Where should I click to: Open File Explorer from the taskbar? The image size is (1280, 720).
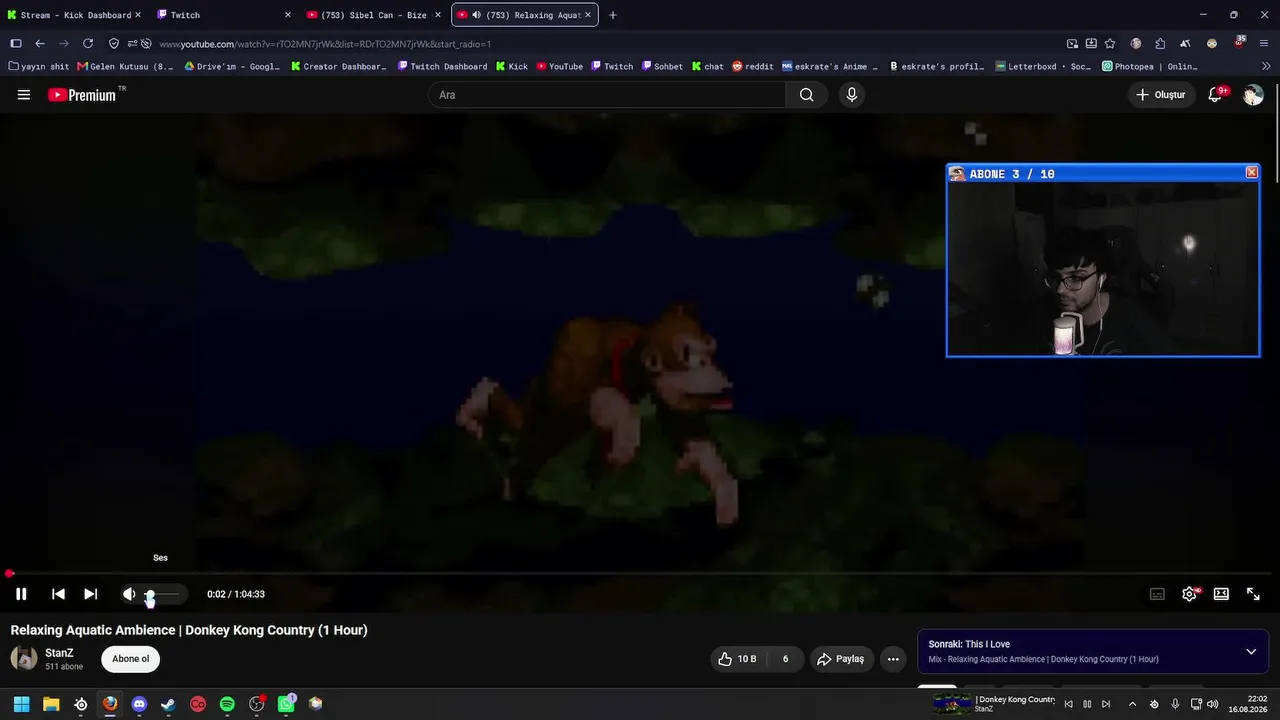coord(51,704)
